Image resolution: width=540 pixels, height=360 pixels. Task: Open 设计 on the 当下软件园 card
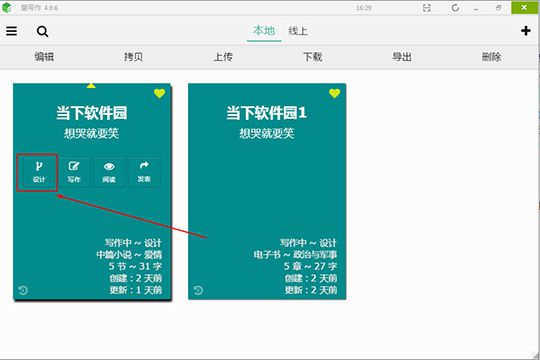pyautogui.click(x=39, y=172)
